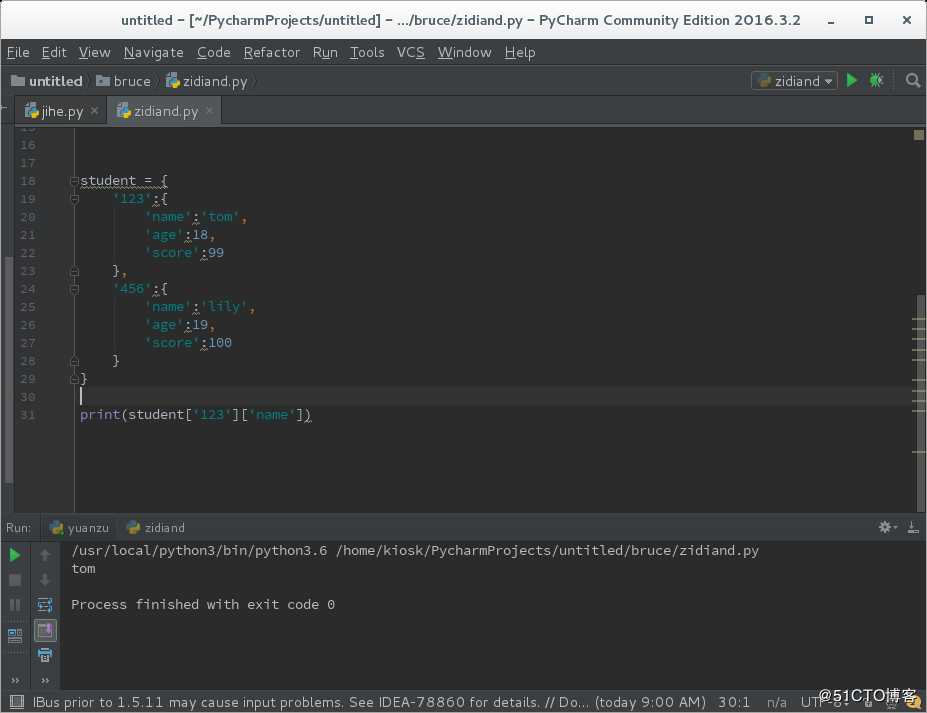Close the zidiand.py editor tab
This screenshot has width=927, height=713.
tap(209, 111)
